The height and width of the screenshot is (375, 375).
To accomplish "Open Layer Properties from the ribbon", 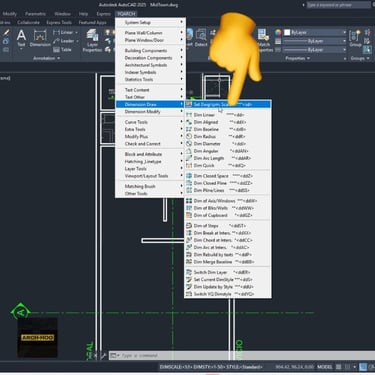I will [92, 40].
